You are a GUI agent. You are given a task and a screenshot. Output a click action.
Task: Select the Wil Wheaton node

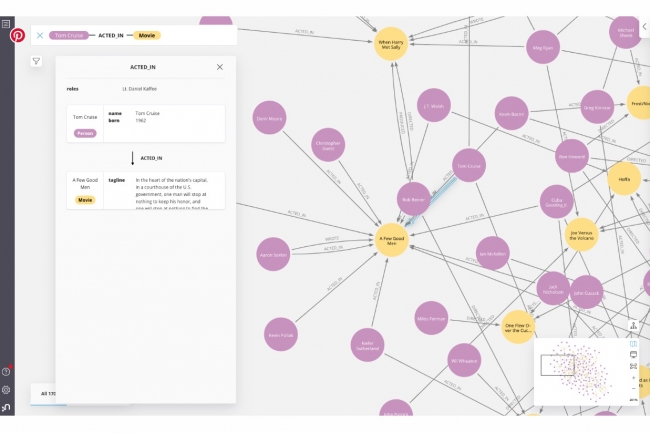coord(464,360)
